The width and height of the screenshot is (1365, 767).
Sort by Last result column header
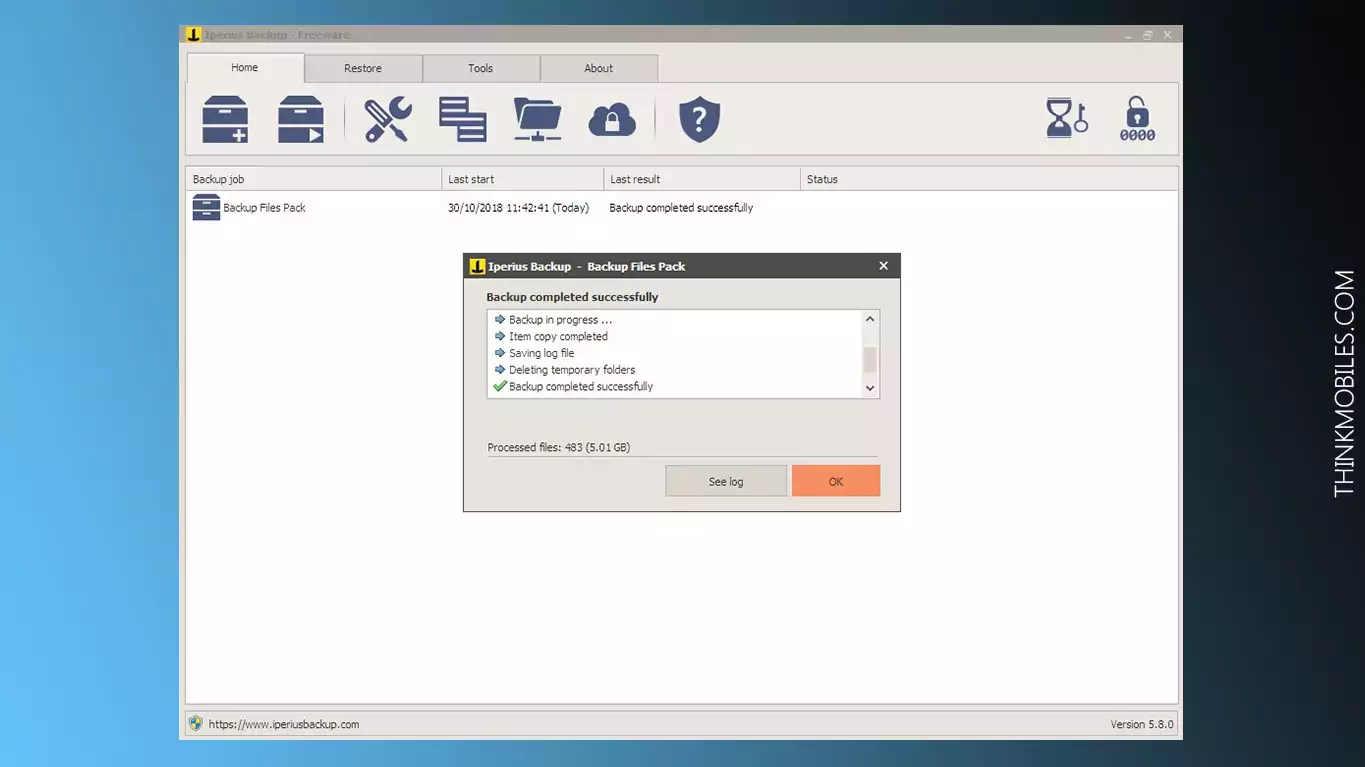tap(702, 179)
